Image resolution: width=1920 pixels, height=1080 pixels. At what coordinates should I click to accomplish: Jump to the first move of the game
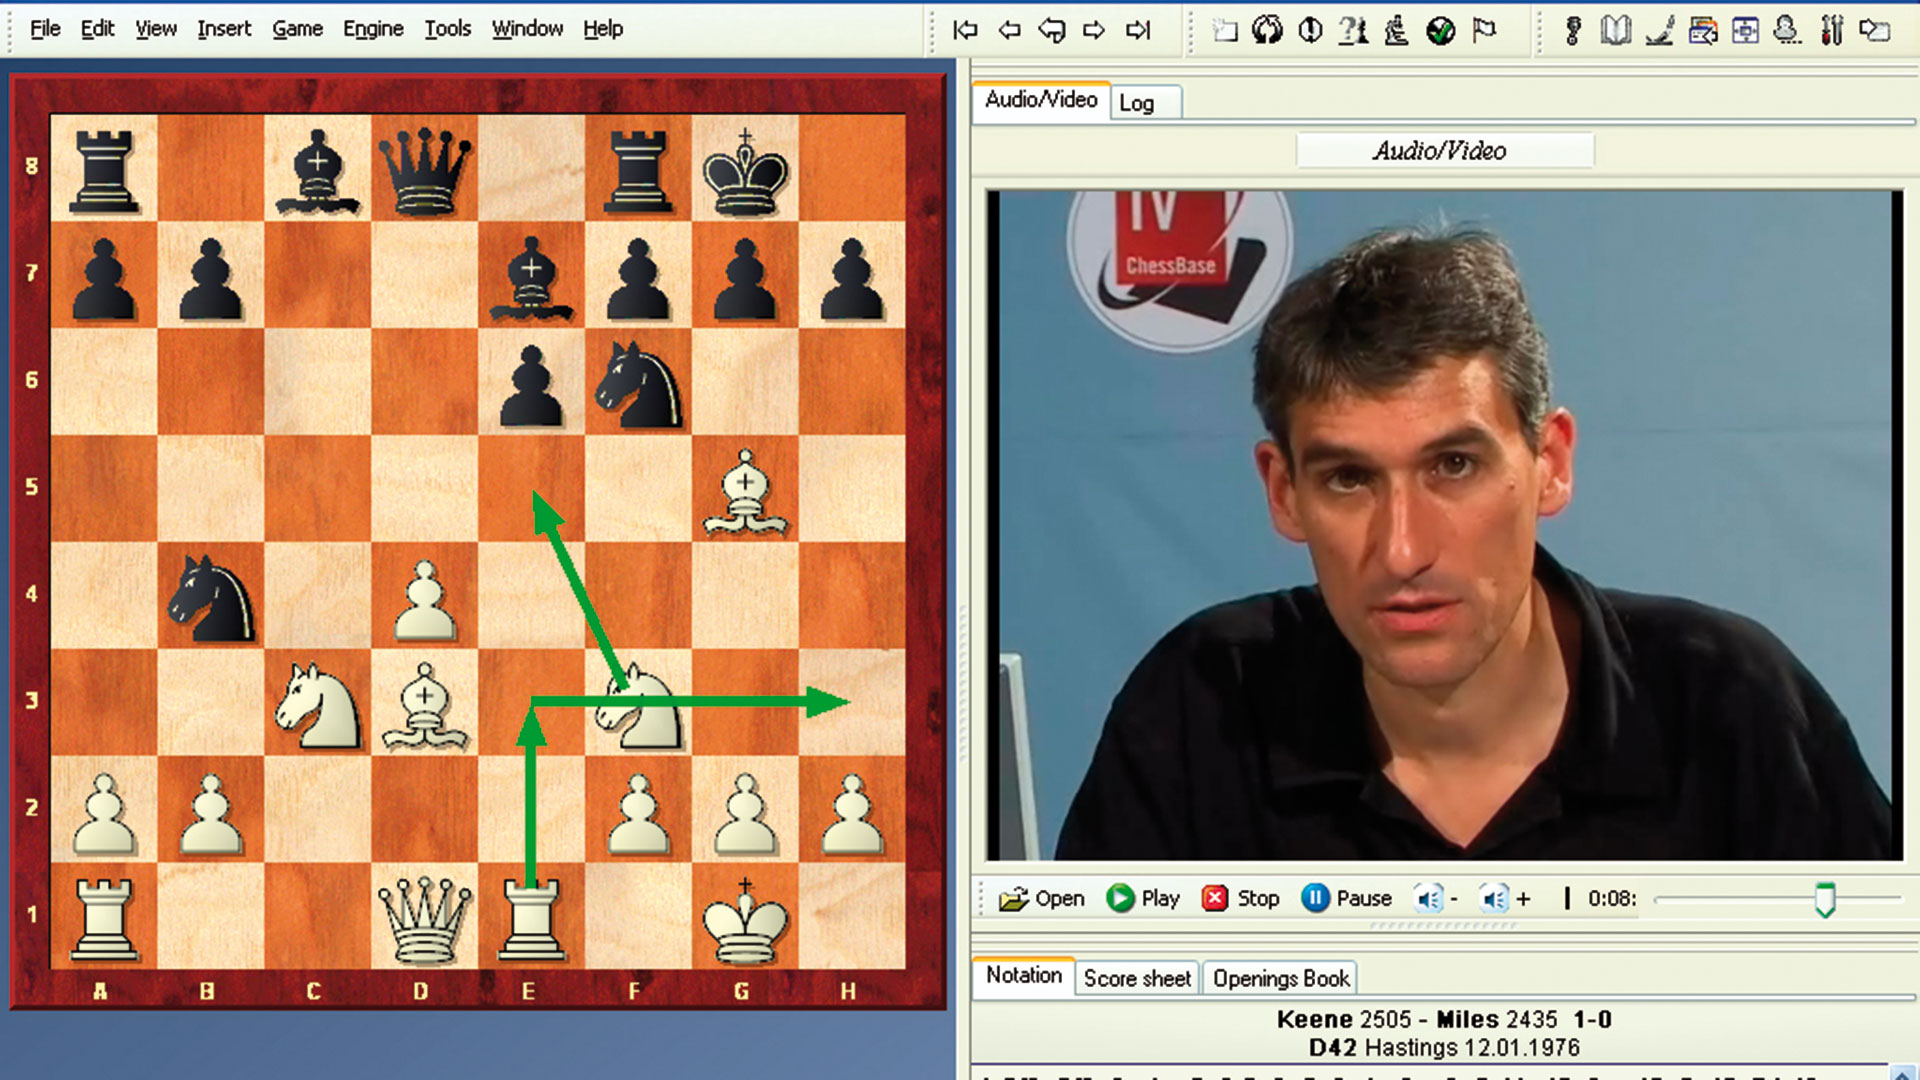pos(966,31)
